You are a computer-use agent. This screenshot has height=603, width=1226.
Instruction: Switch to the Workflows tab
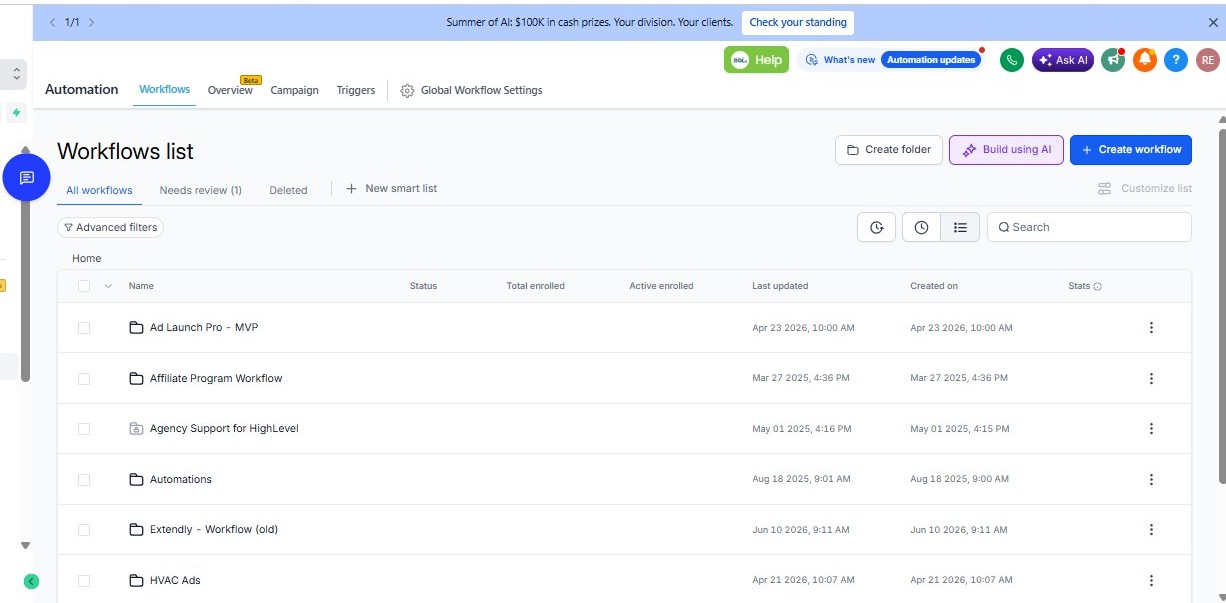click(x=164, y=90)
